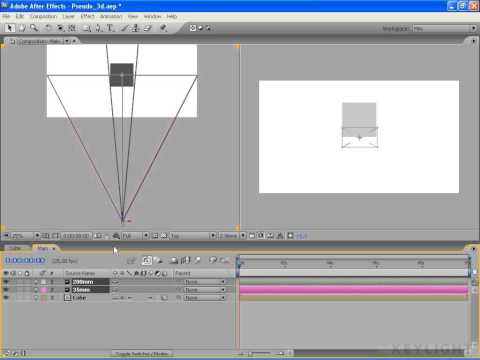Select the Pan Behind tool

click(x=72, y=28)
